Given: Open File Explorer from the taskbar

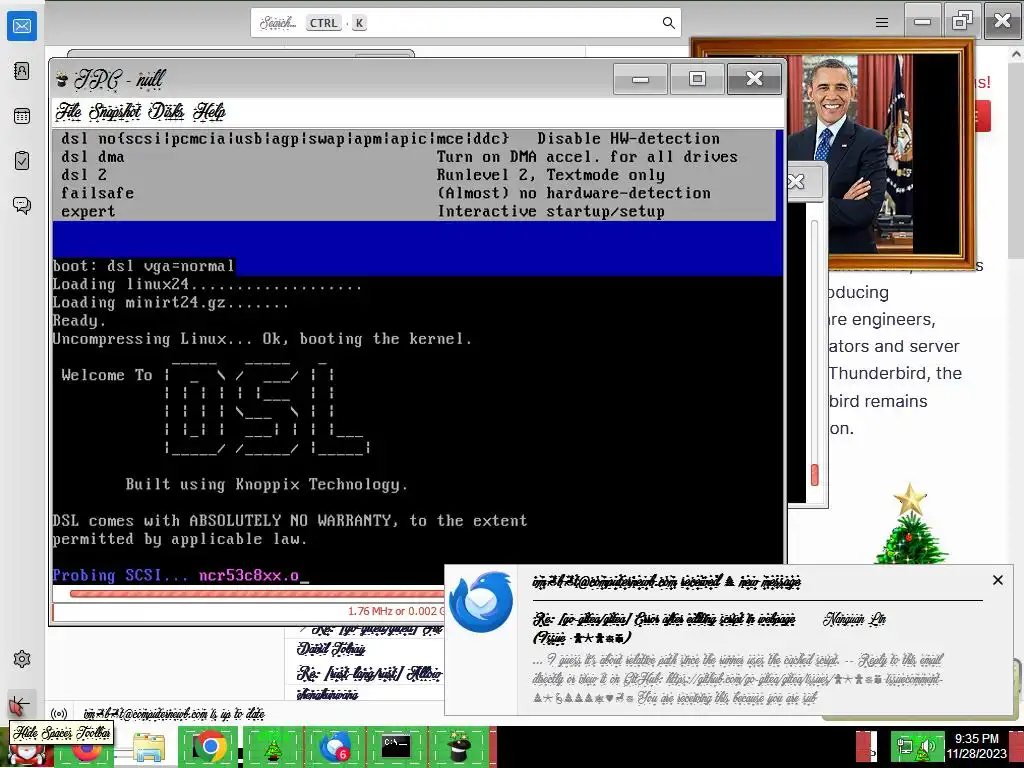Looking at the screenshot, I should tap(149, 746).
